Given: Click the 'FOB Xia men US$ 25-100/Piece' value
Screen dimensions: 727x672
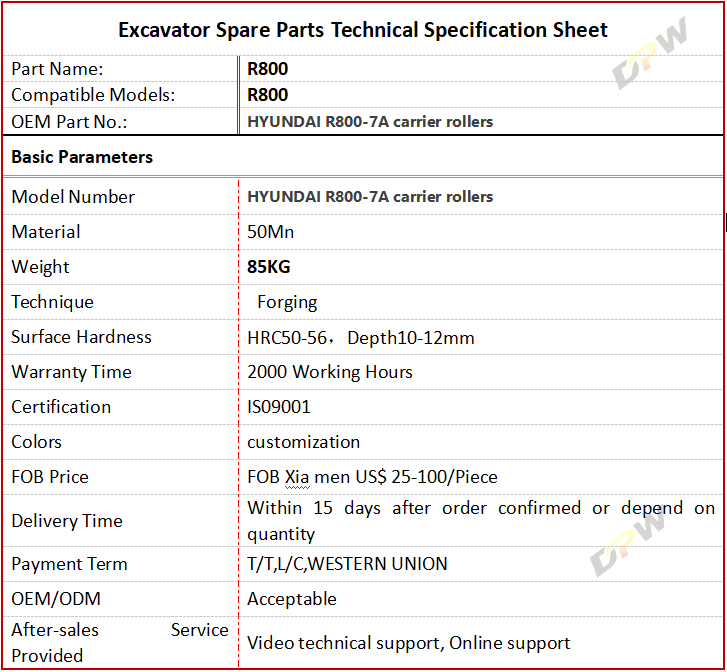Looking at the screenshot, I should (372, 477).
